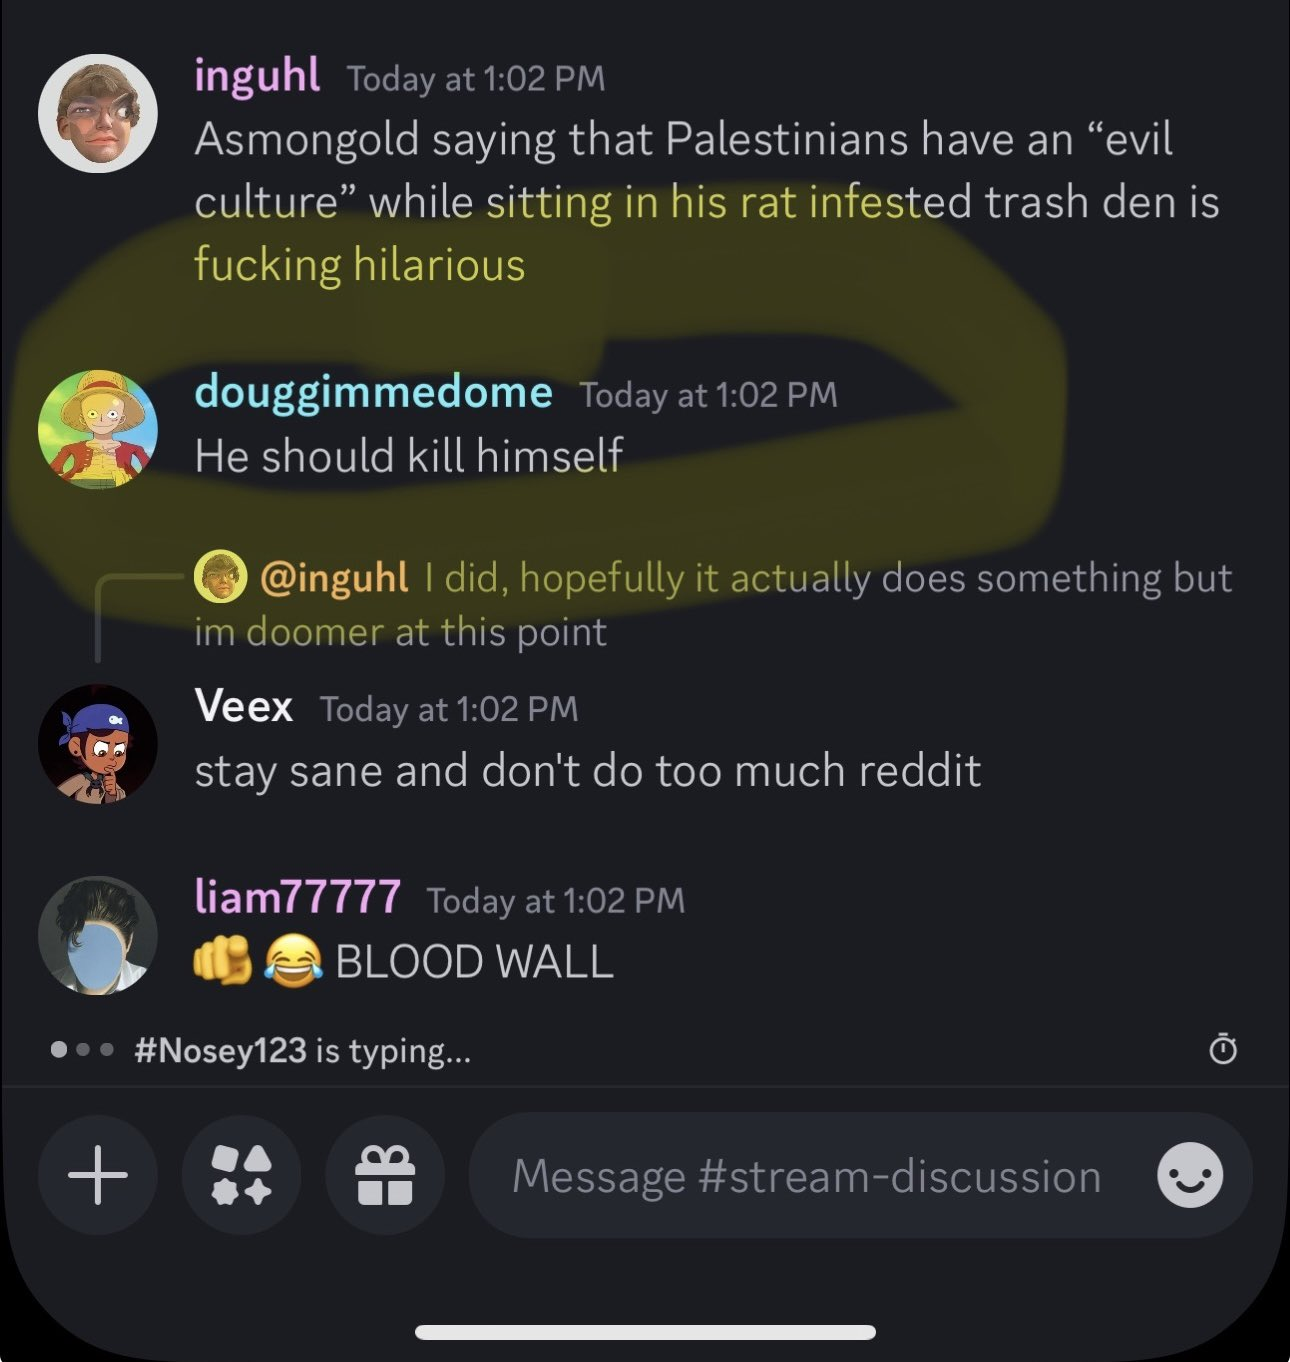The width and height of the screenshot is (1290, 1362).
Task: Open liam77777's avatar picture
Action: 97,935
